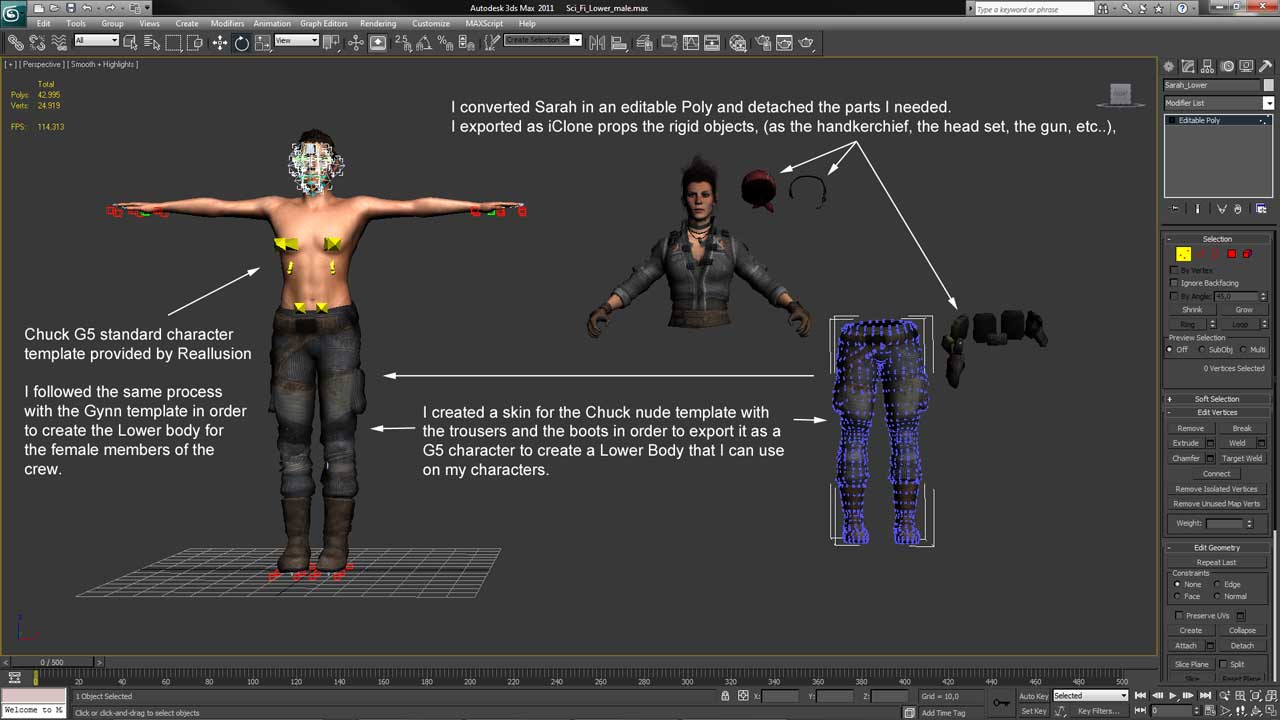
Task: Toggle Percent Snap icon
Action: click(x=445, y=42)
